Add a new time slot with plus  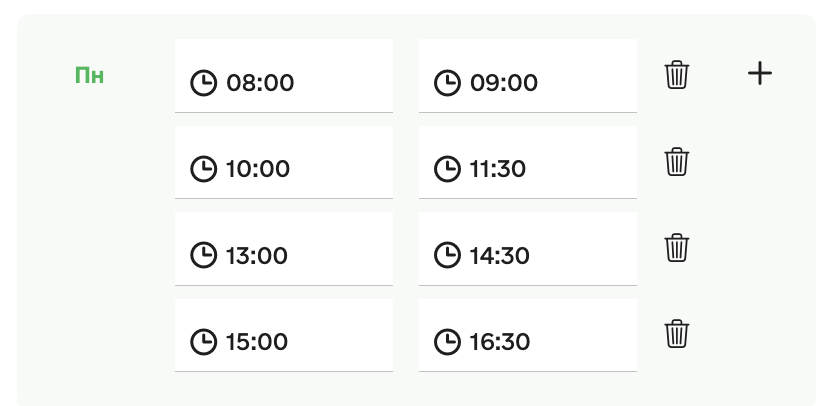(760, 73)
